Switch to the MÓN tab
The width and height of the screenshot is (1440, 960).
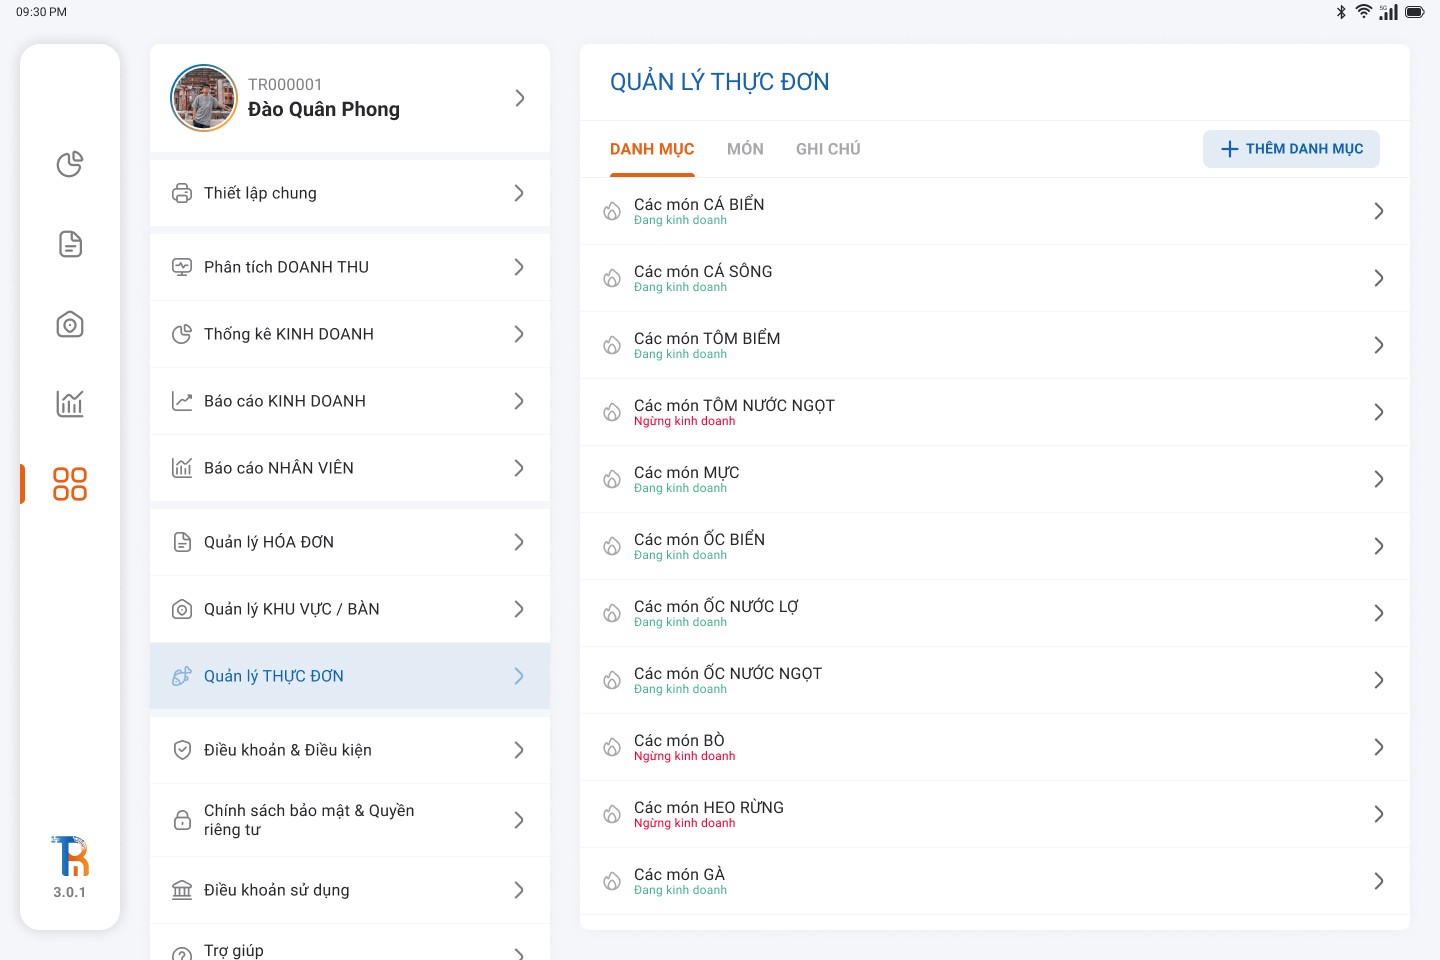tap(745, 149)
